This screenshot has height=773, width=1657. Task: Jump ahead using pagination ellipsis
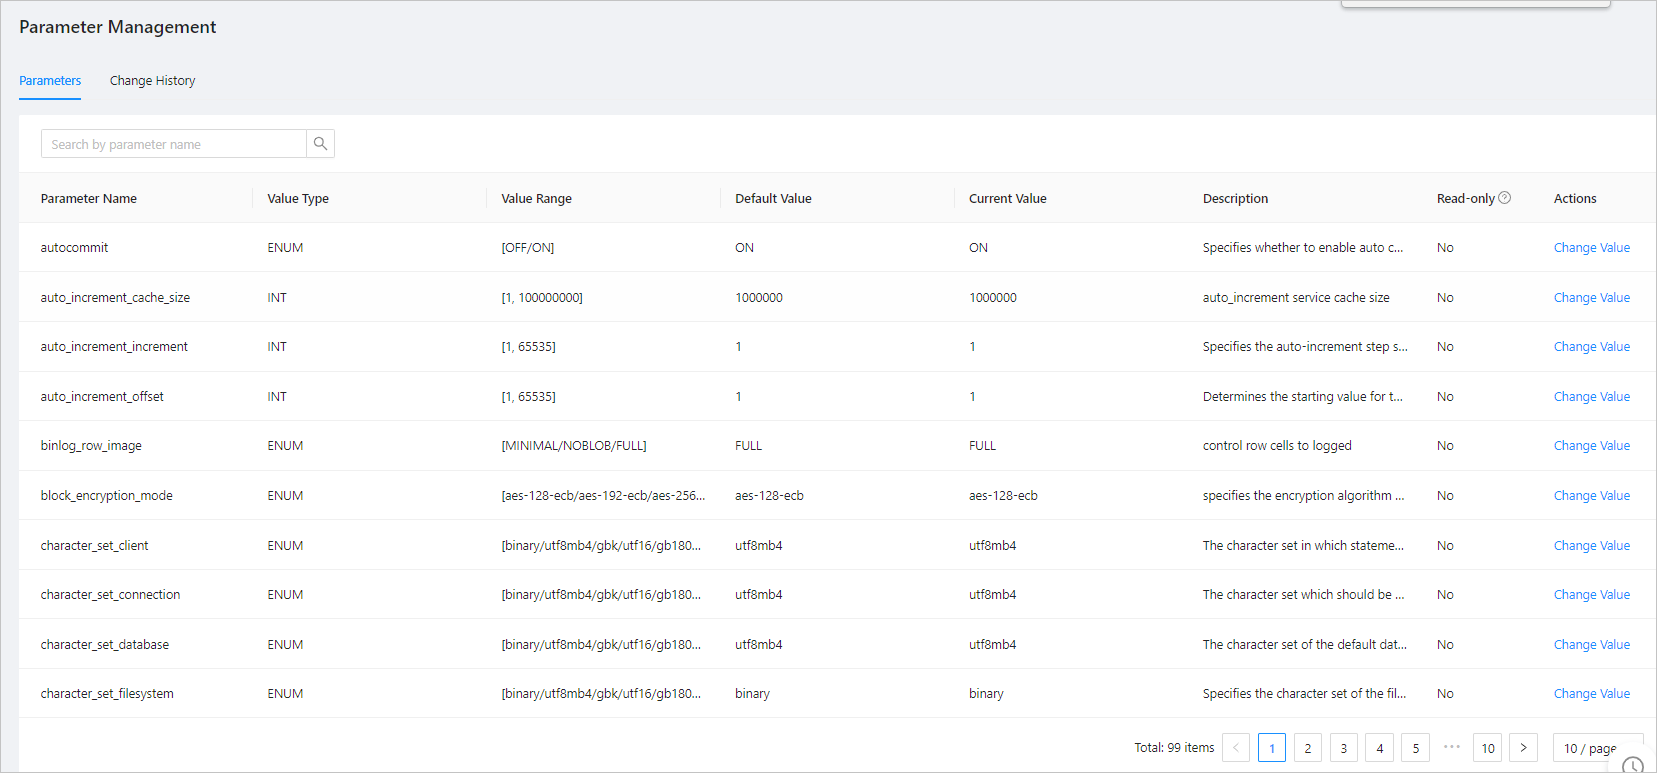point(1452,748)
